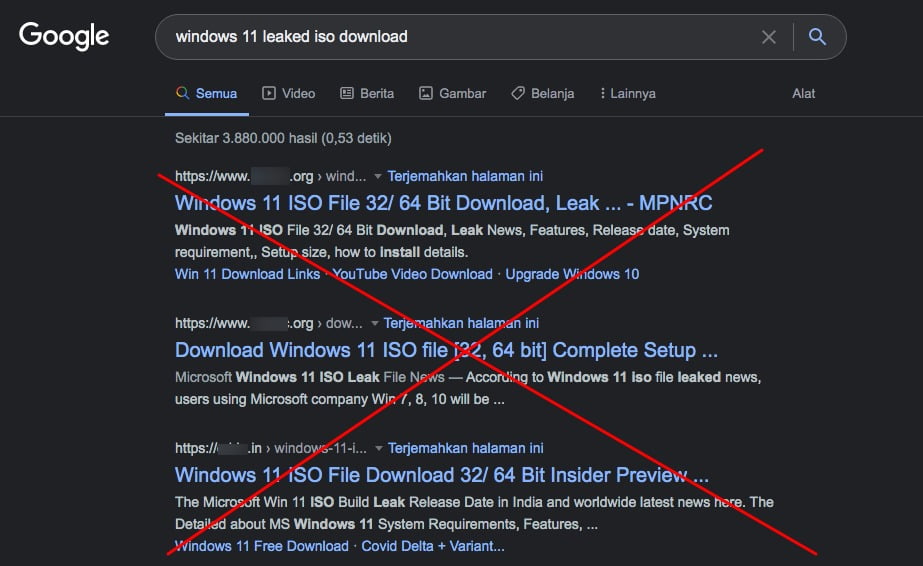Open the Windows 11 Free Download sitelink

(261, 546)
